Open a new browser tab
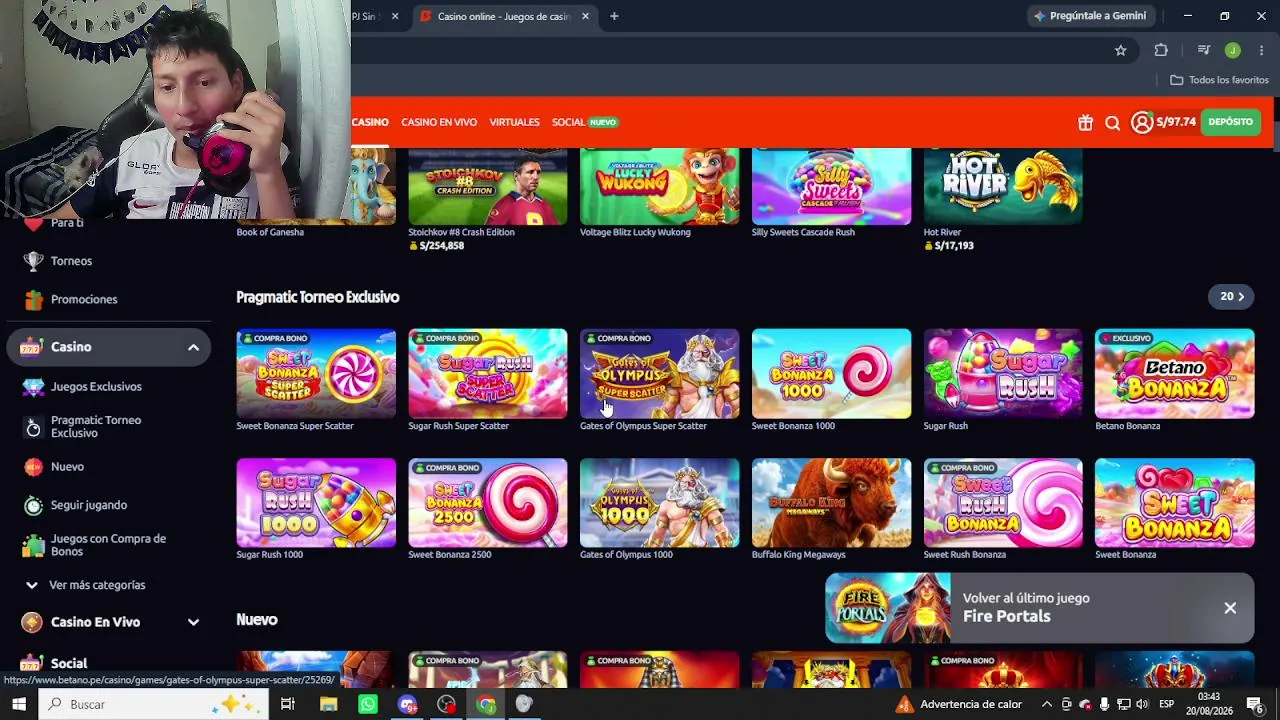Image resolution: width=1280 pixels, height=720 pixels. [x=614, y=16]
